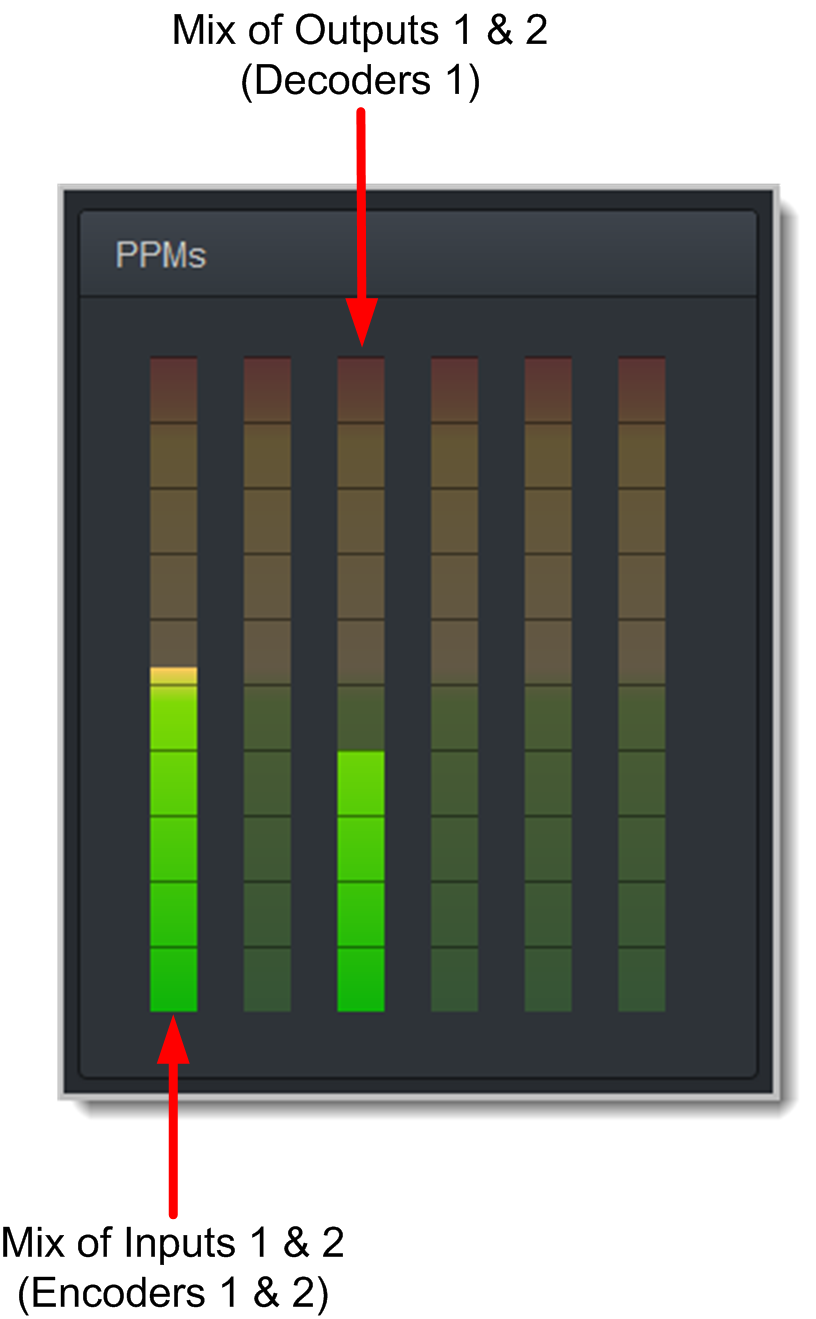Click the "Mix of Inputs 1 & 2" label
The height and width of the screenshot is (1319, 816).
[173, 1243]
